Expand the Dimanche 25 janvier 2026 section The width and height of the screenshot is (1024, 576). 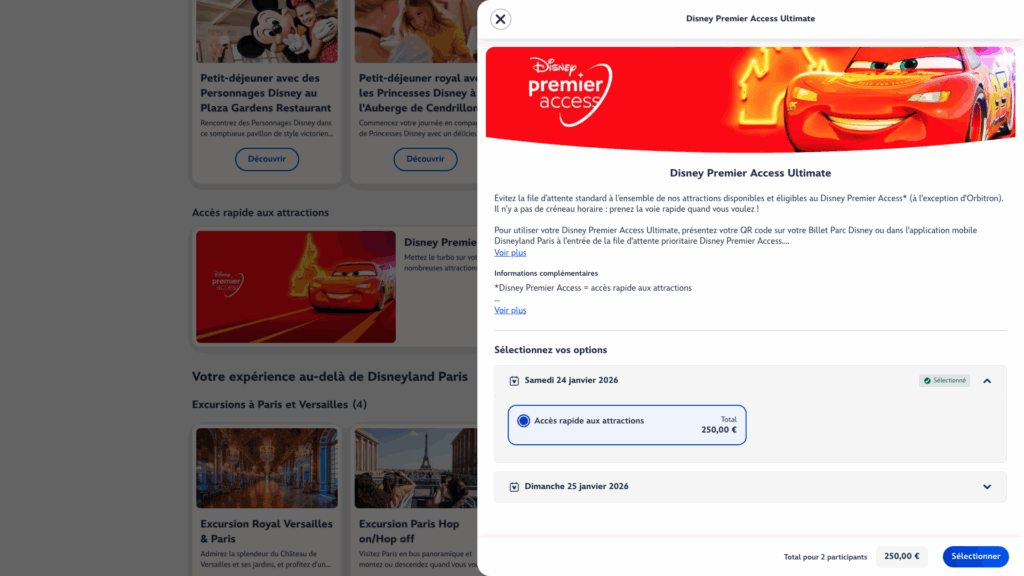[987, 487]
